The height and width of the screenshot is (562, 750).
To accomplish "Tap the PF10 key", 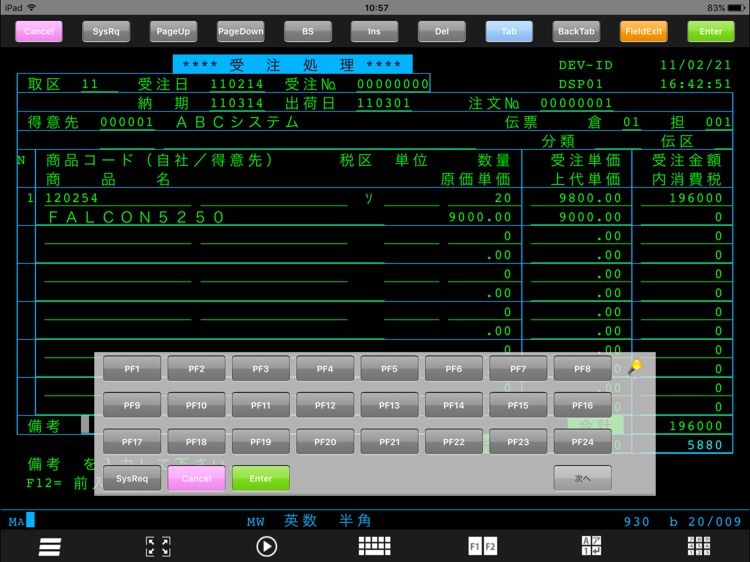I will click(196, 406).
